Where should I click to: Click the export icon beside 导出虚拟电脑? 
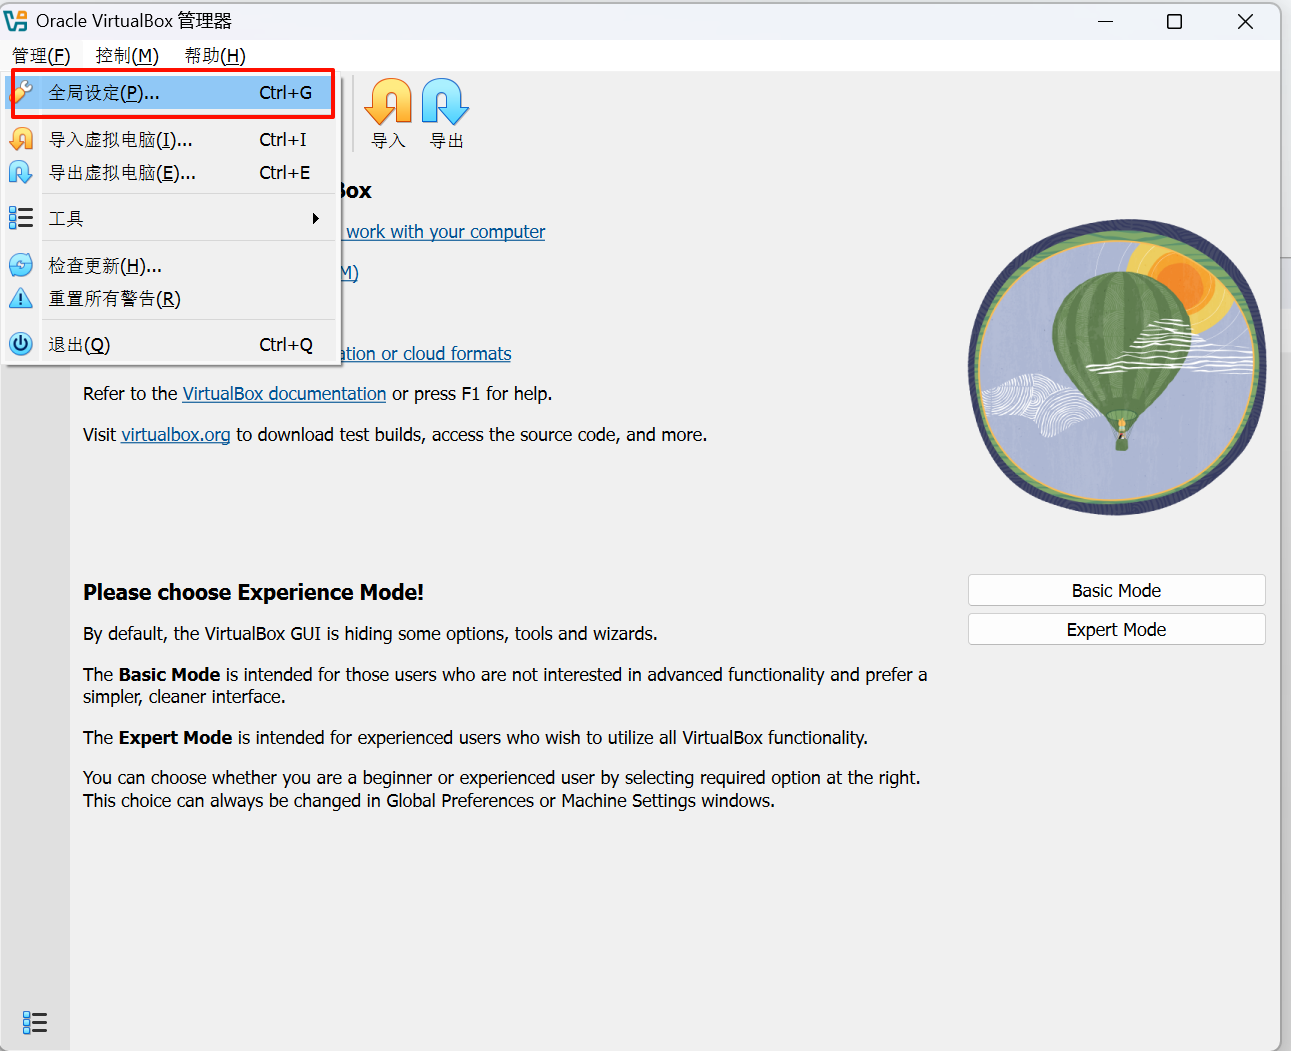[x=21, y=172]
